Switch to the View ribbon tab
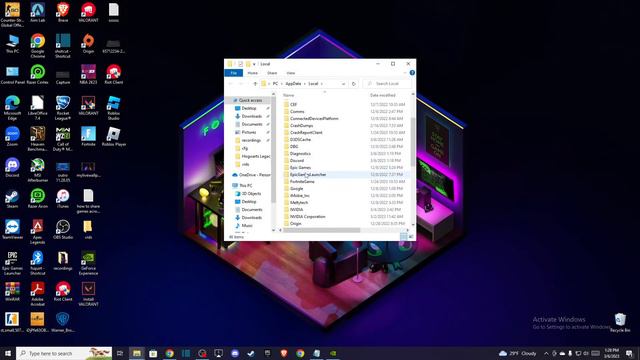Screen dimensions: 640x360 coord(291,73)
